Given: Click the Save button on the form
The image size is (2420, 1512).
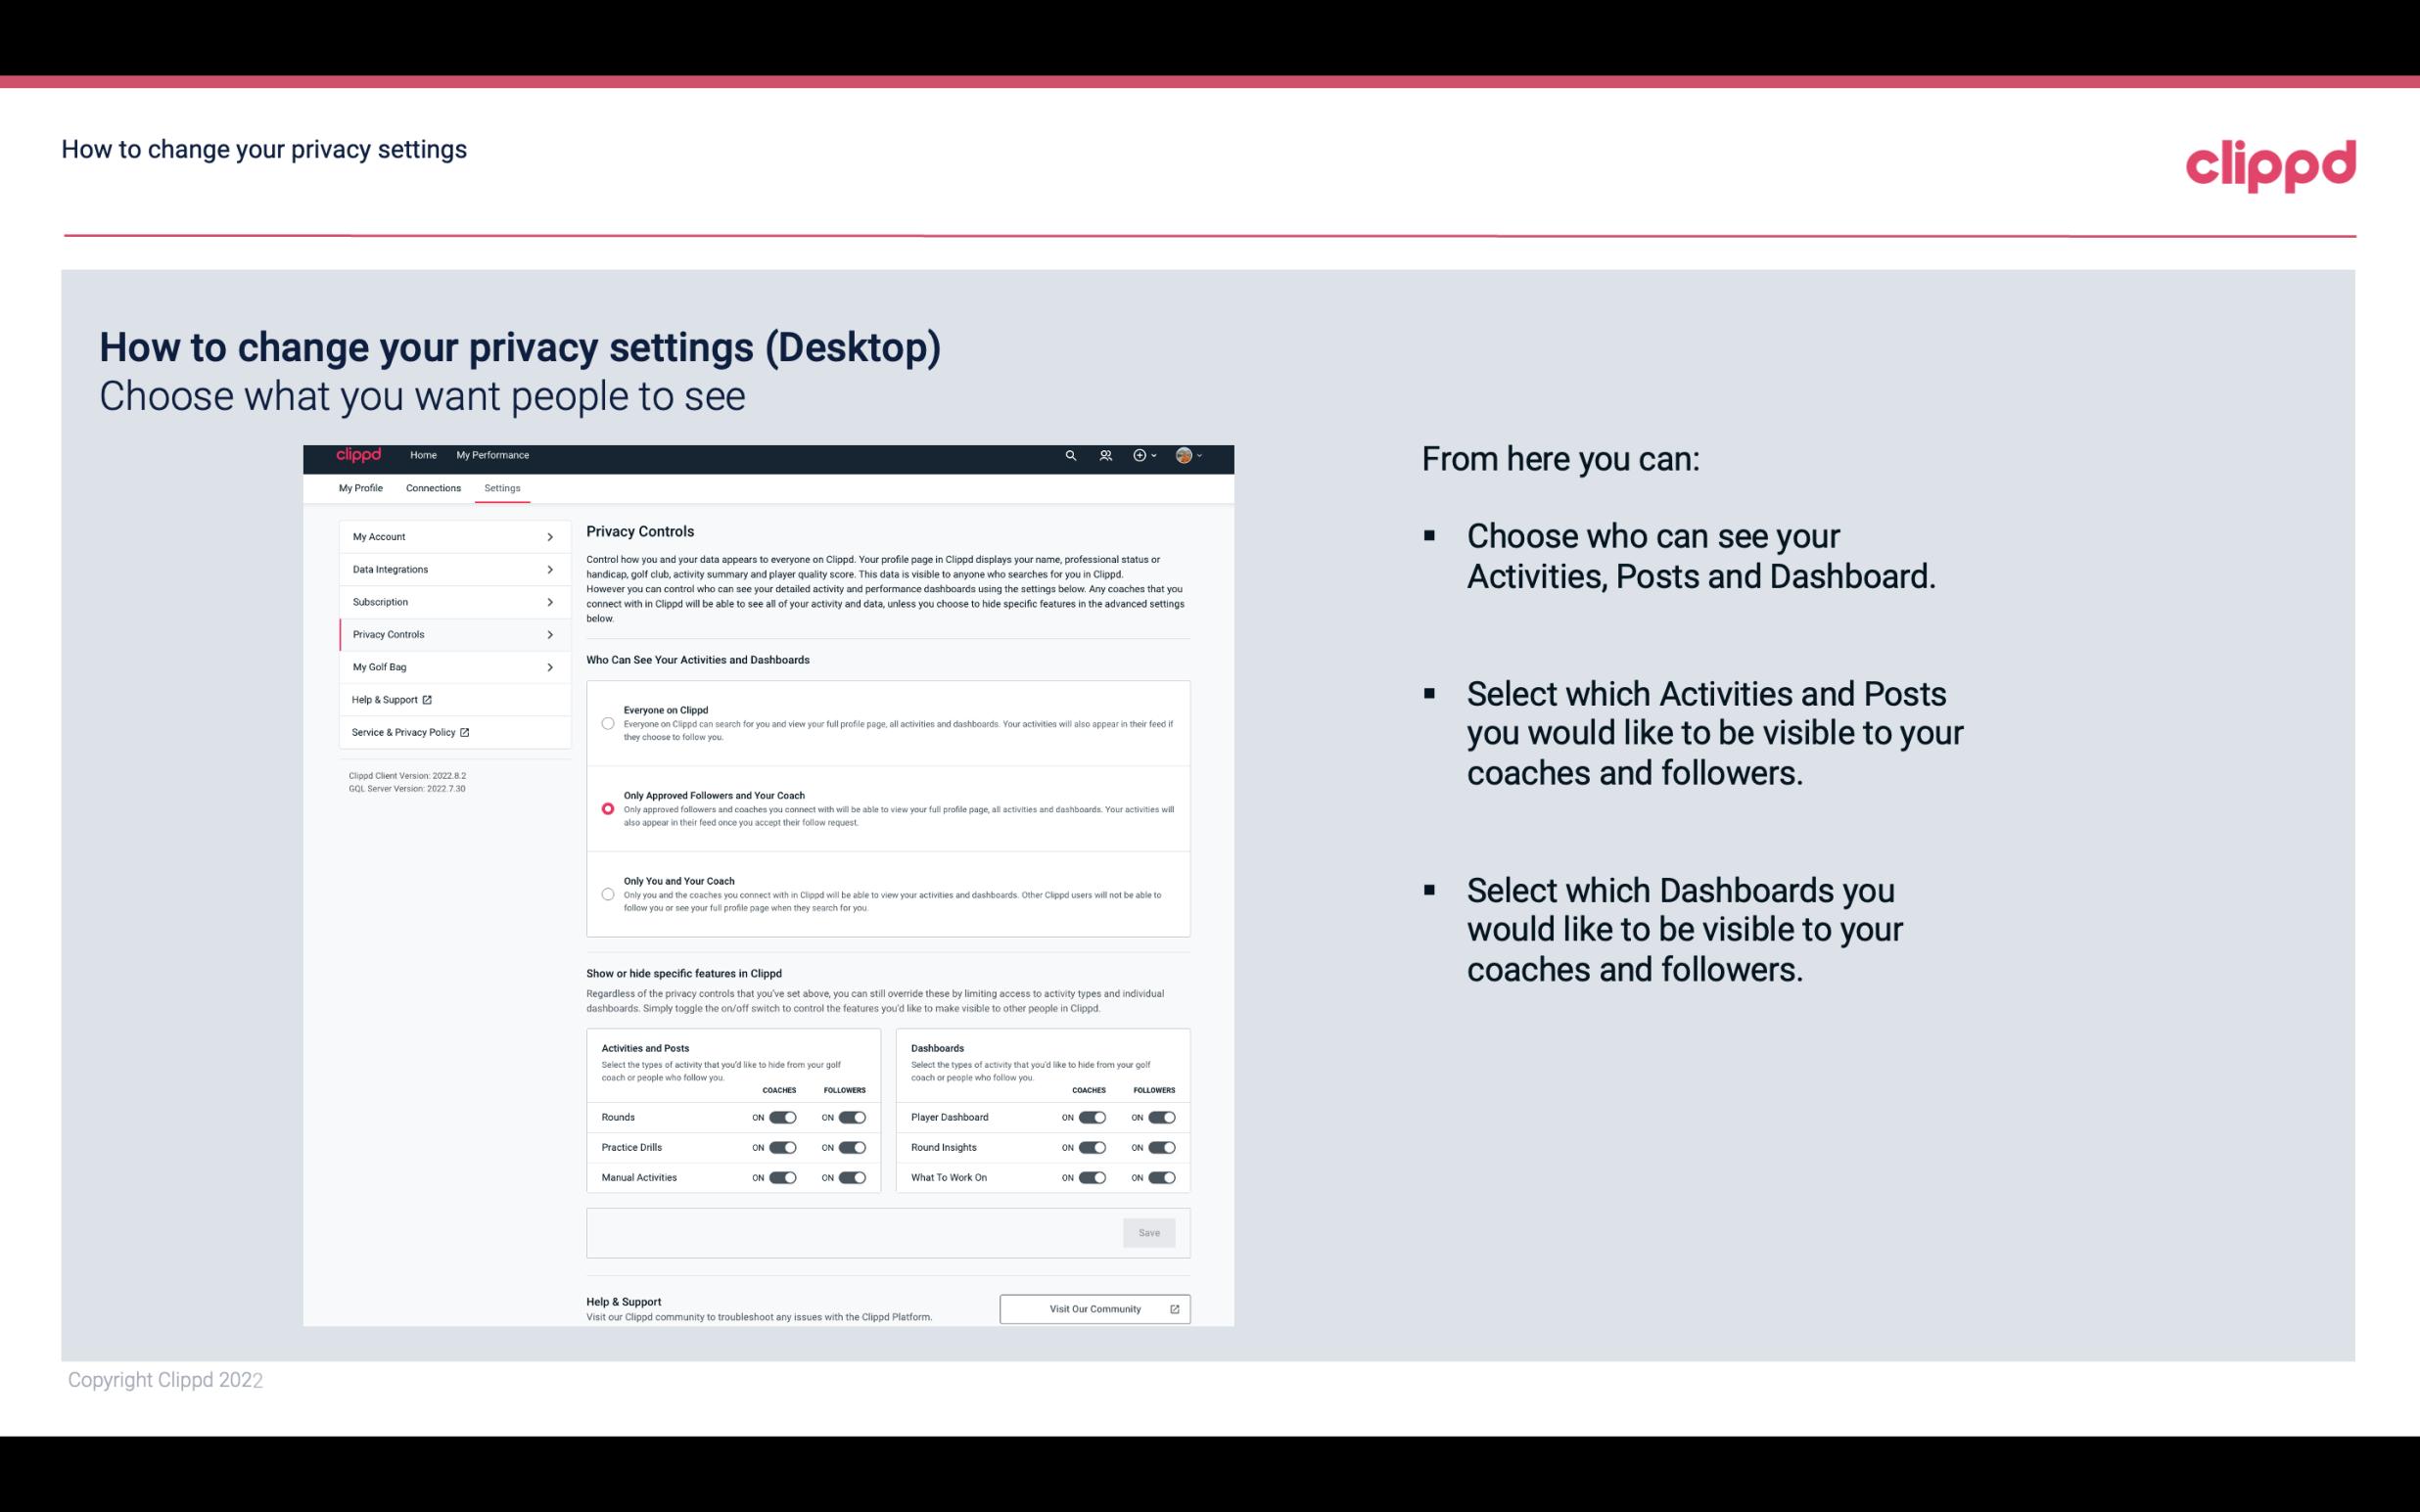Looking at the screenshot, I should (x=1148, y=1231).
